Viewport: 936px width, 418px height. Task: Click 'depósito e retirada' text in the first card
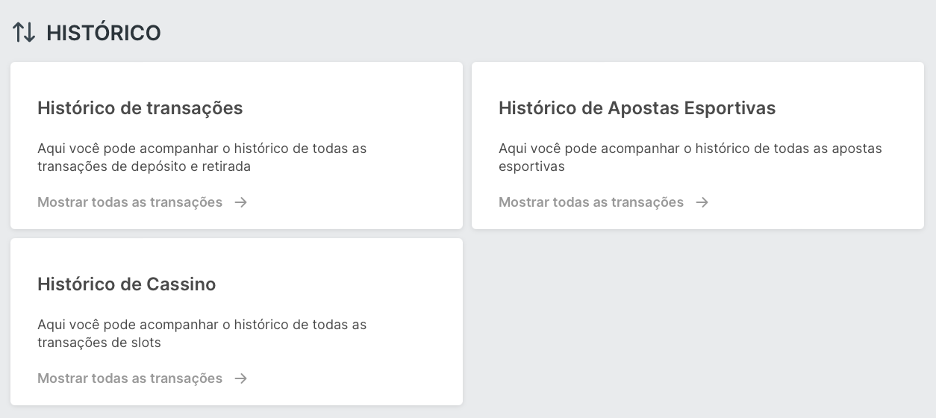click(181, 167)
